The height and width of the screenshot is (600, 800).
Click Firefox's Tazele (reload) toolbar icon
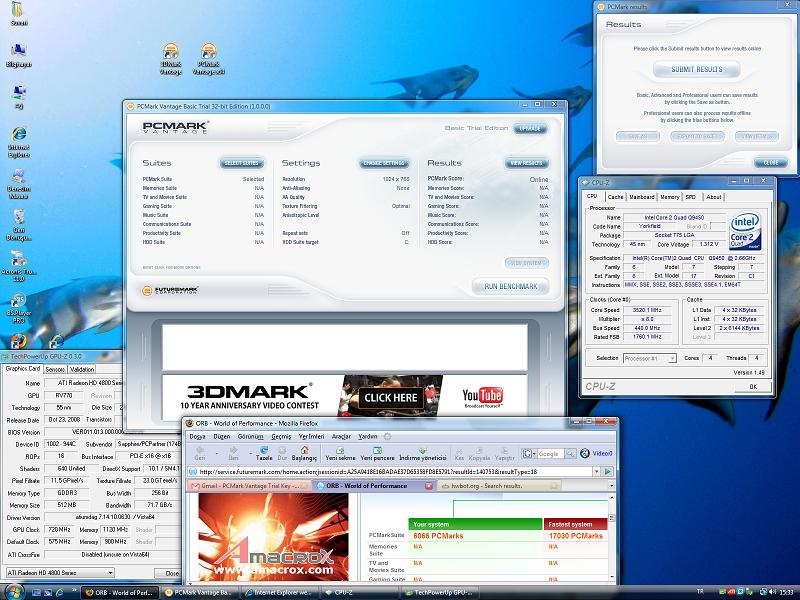pos(264,453)
